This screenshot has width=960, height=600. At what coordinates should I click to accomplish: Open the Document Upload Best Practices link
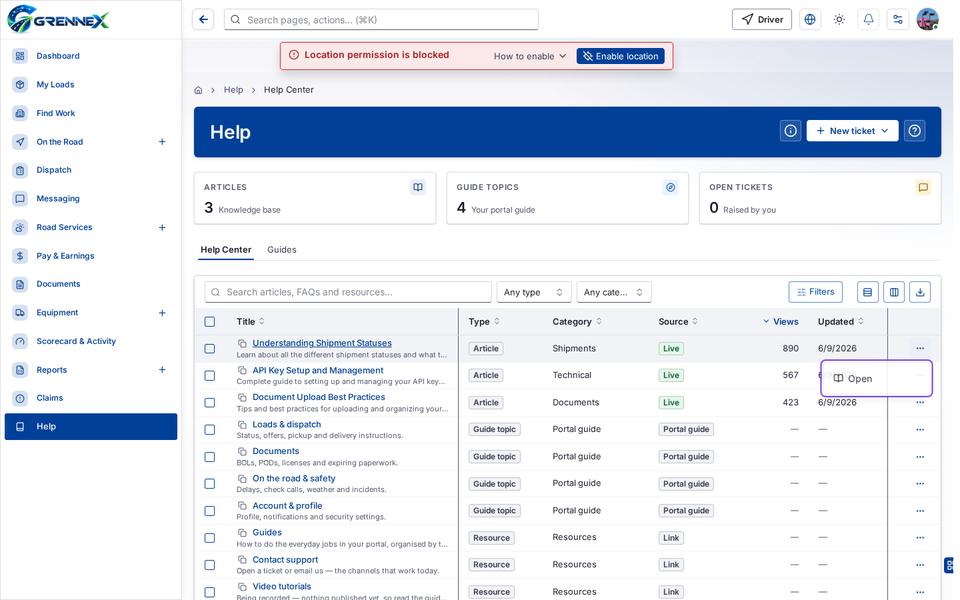coord(319,397)
